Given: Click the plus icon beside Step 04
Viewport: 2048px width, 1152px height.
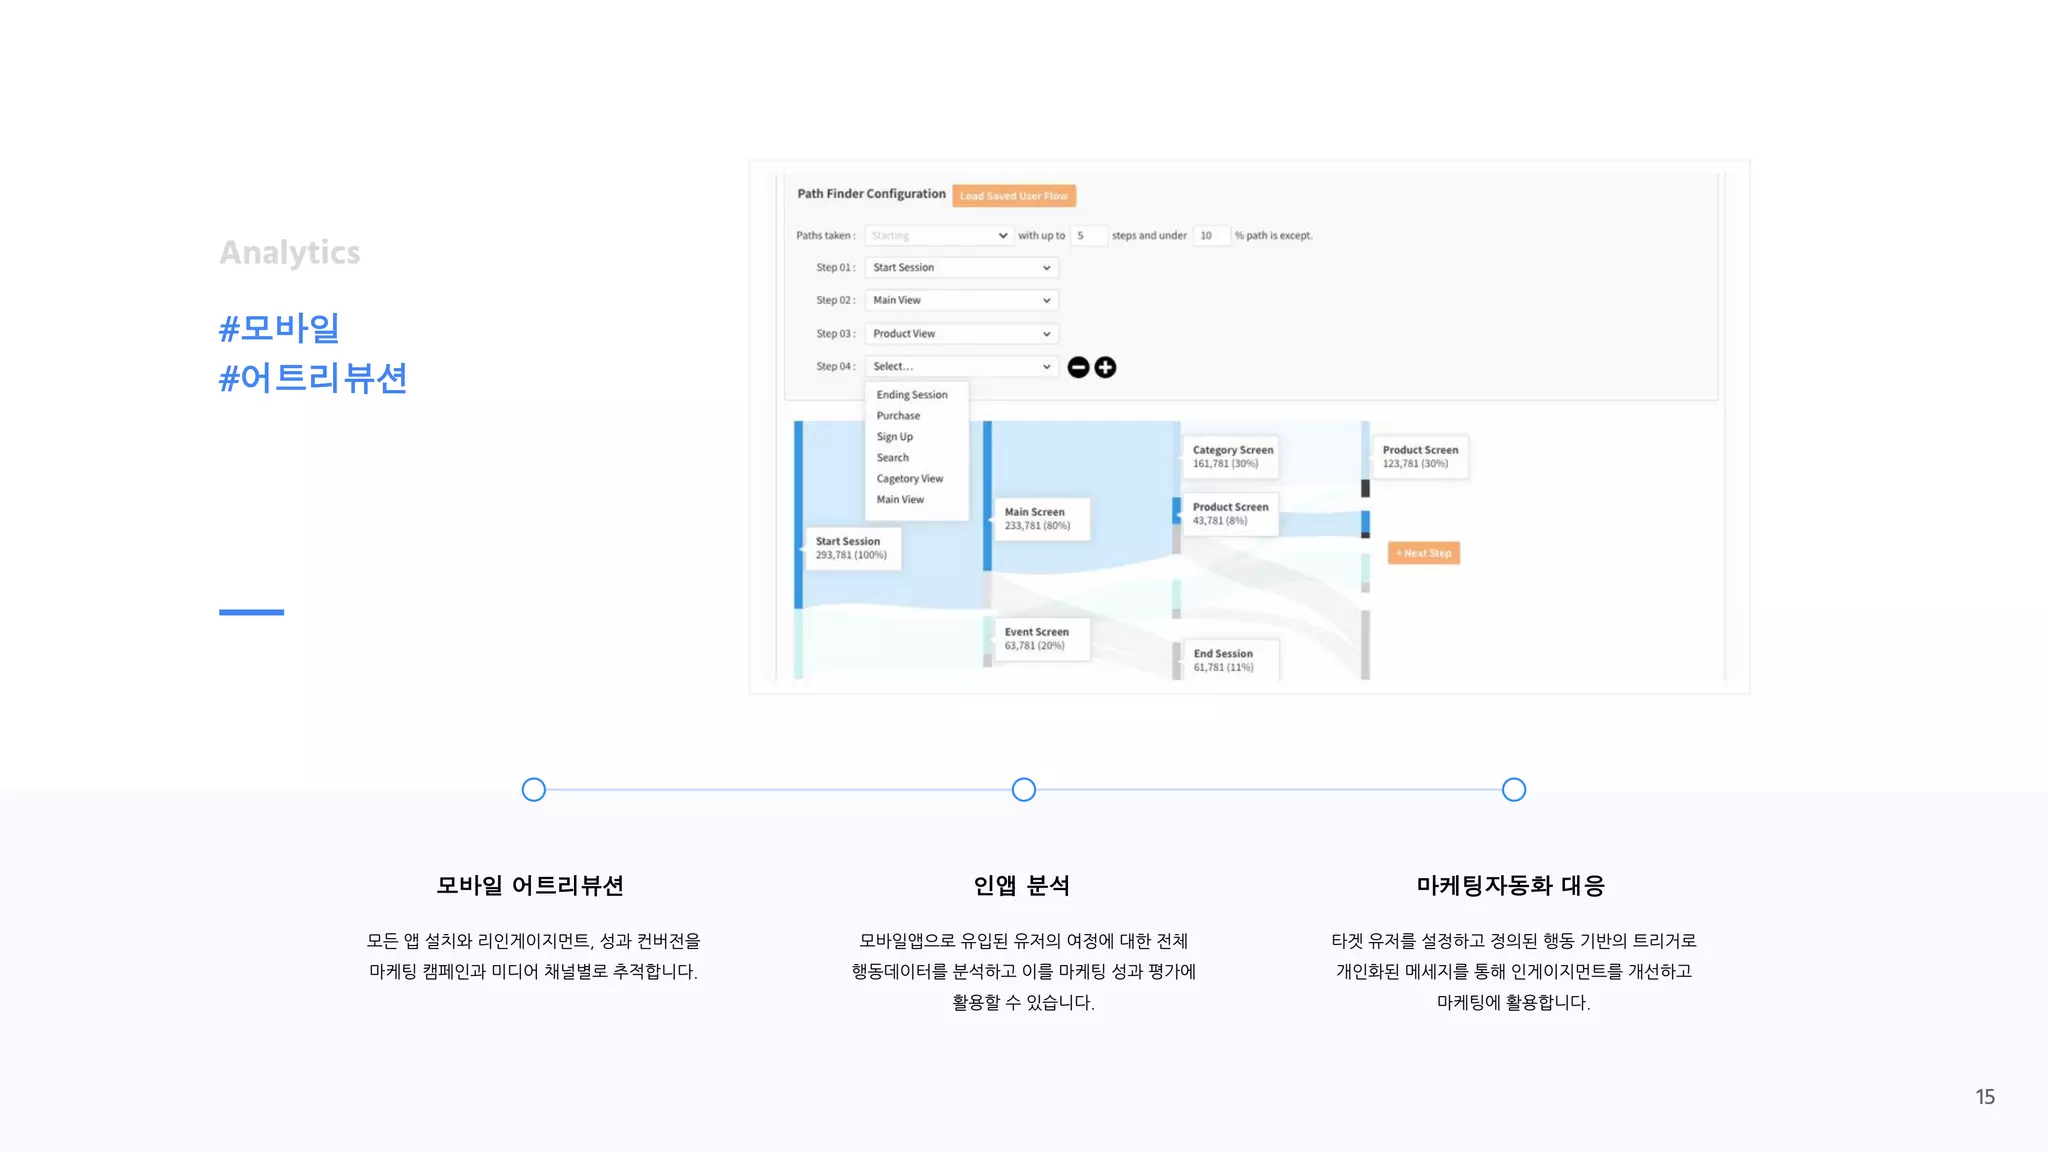Looking at the screenshot, I should [x=1105, y=367].
